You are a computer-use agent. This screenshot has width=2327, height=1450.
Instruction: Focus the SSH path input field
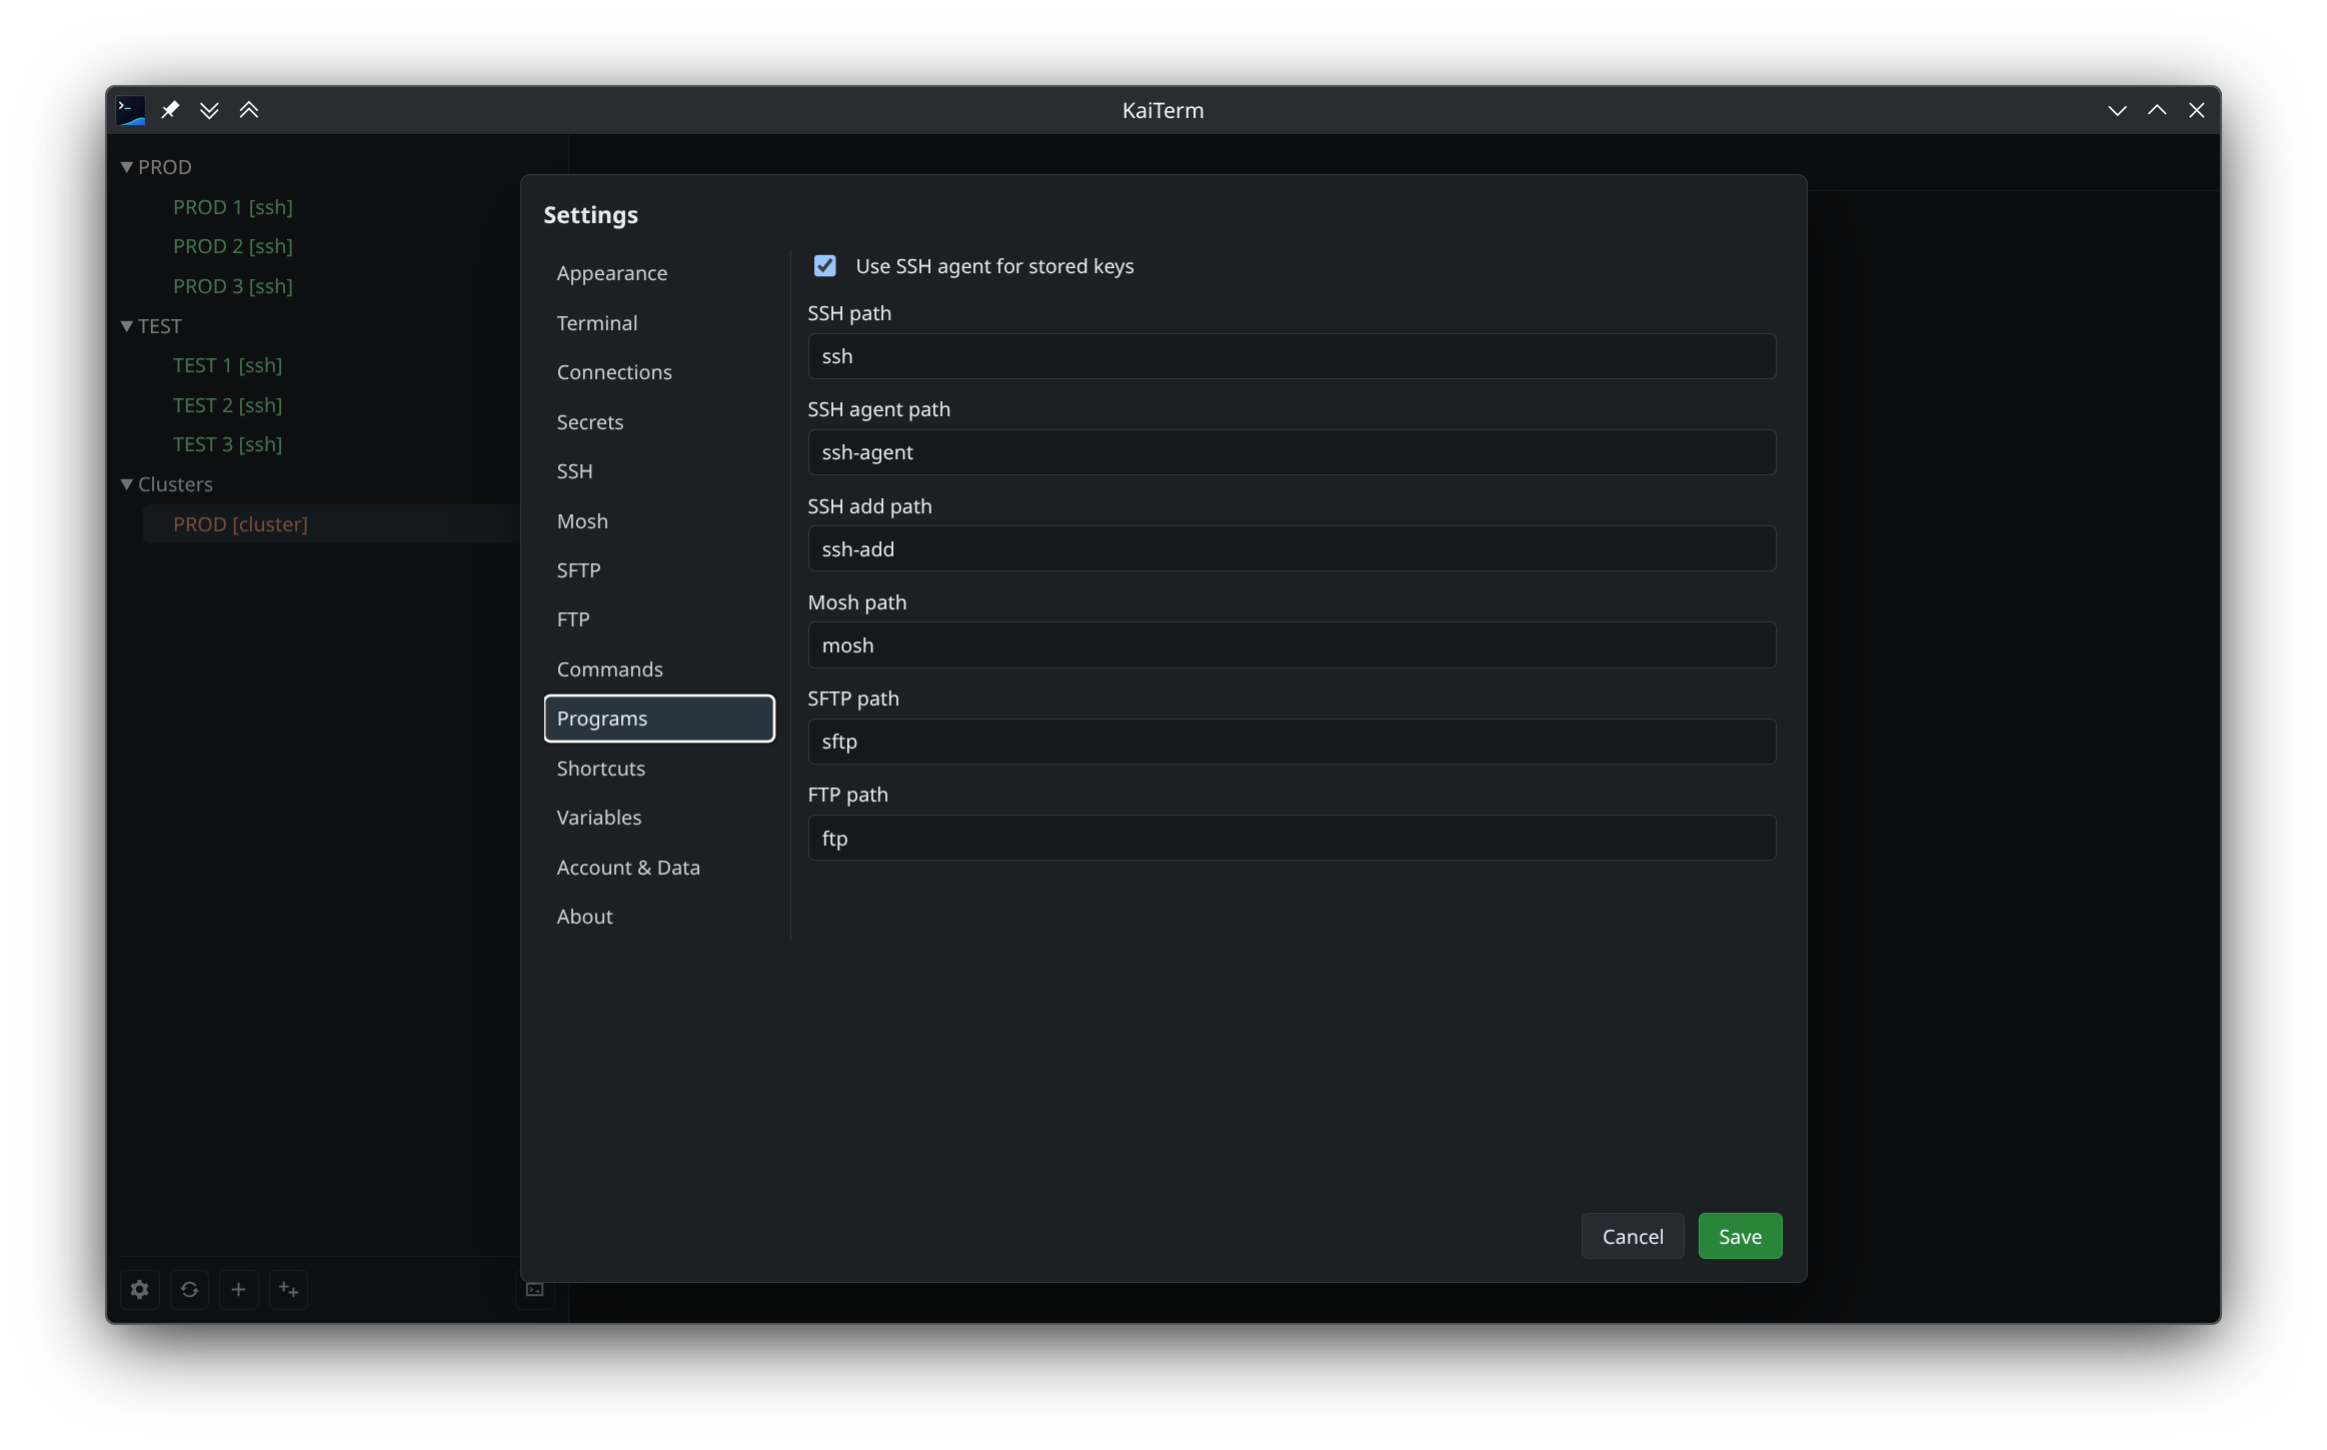(x=1291, y=356)
